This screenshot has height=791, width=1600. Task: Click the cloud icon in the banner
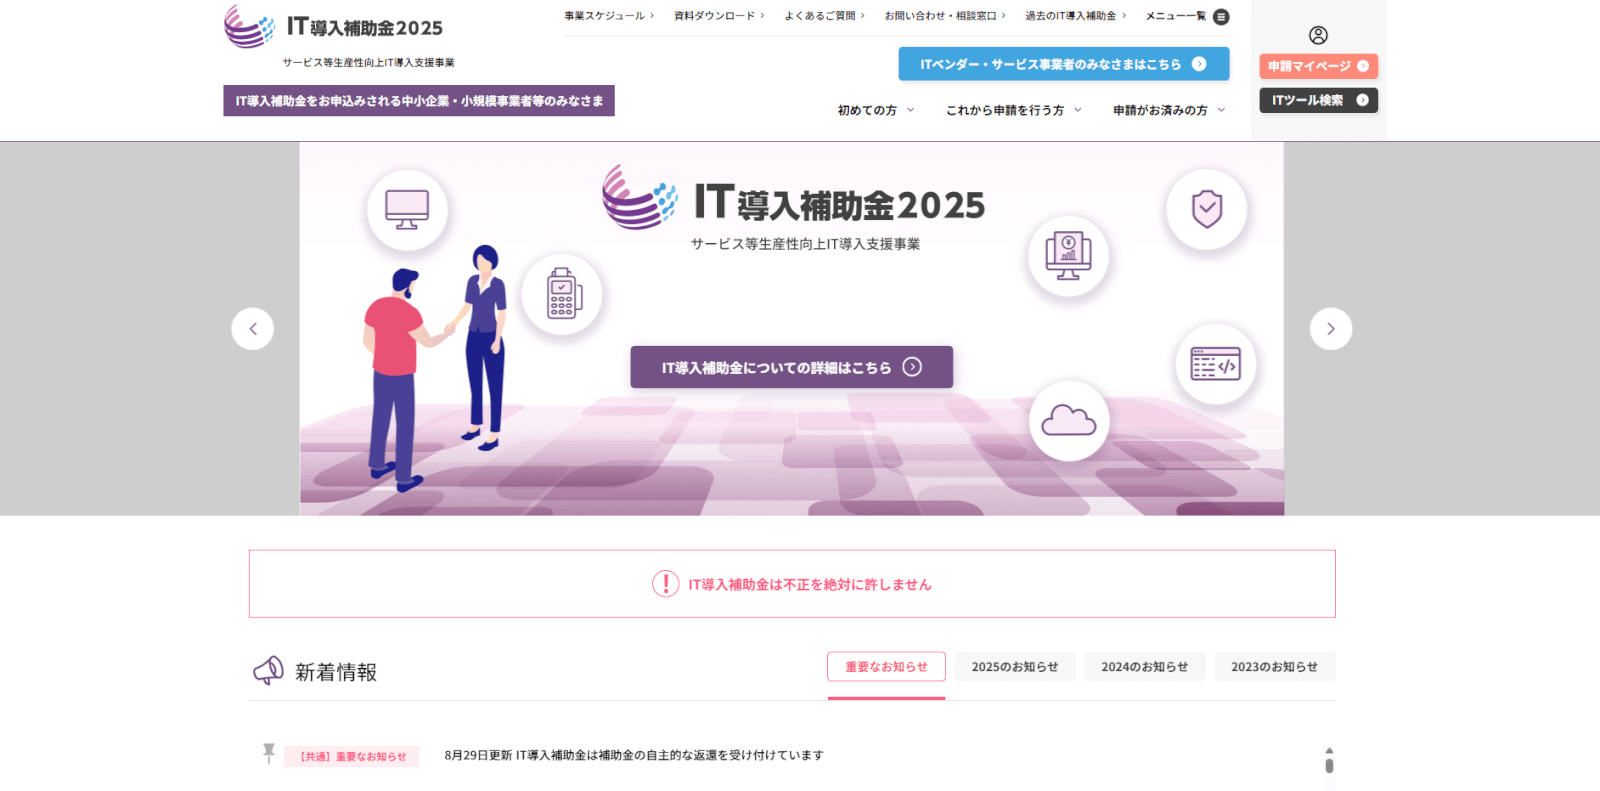point(1069,421)
